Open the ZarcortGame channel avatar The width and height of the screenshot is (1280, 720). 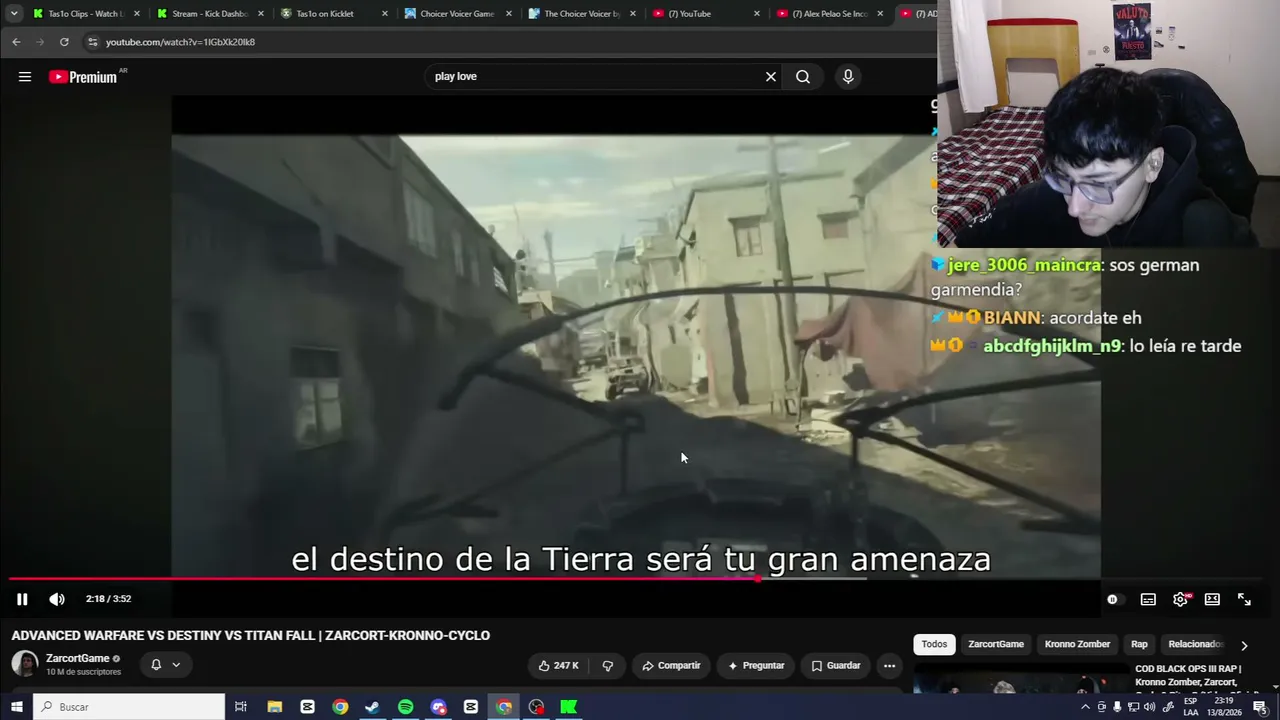point(25,663)
